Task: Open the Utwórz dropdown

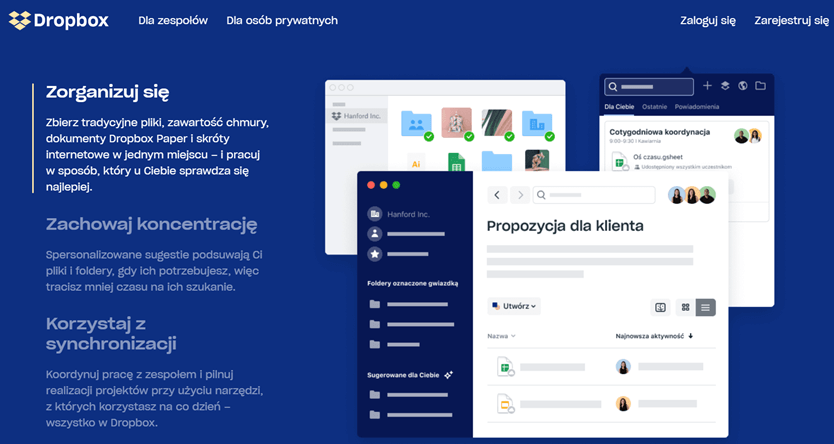Action: (514, 306)
